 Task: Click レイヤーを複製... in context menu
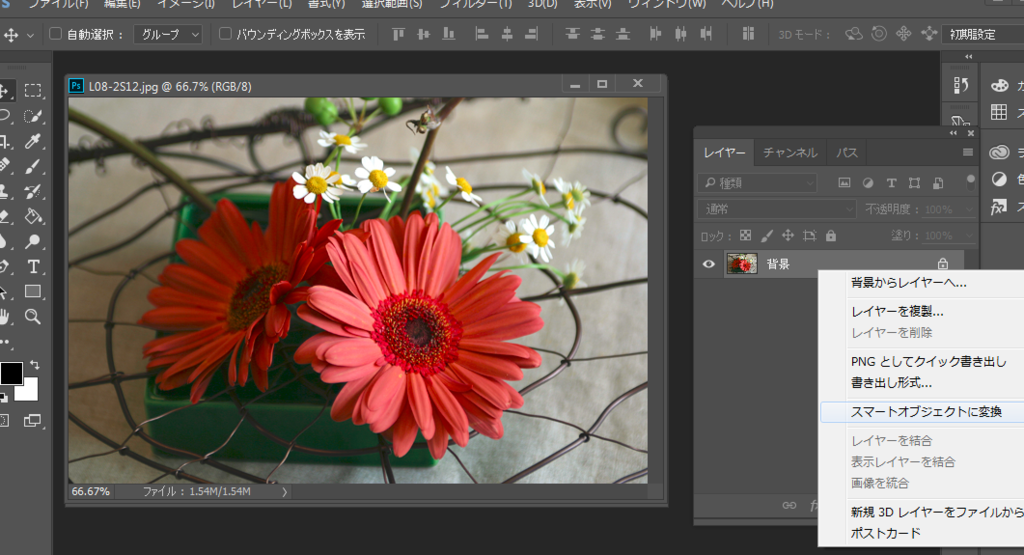point(897,311)
